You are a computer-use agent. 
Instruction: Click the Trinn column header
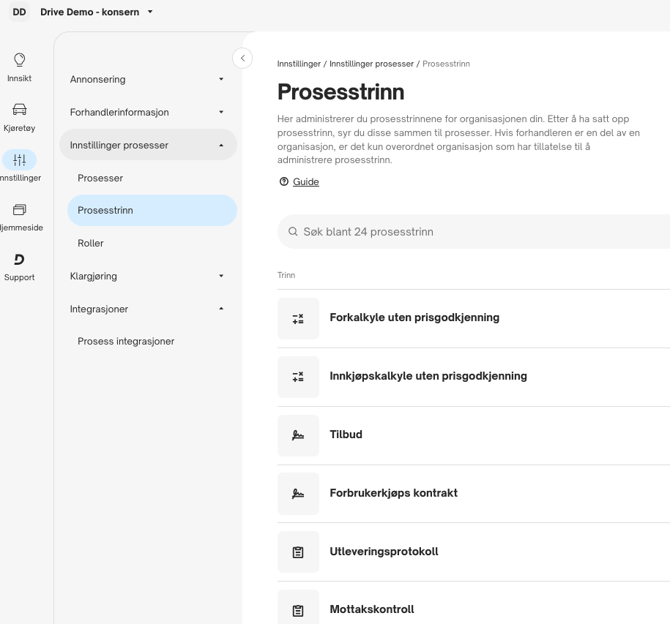[x=286, y=275]
